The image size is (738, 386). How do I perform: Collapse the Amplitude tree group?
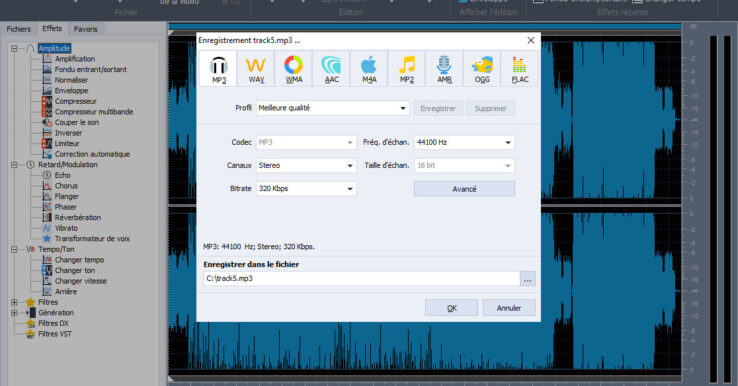tap(14, 48)
